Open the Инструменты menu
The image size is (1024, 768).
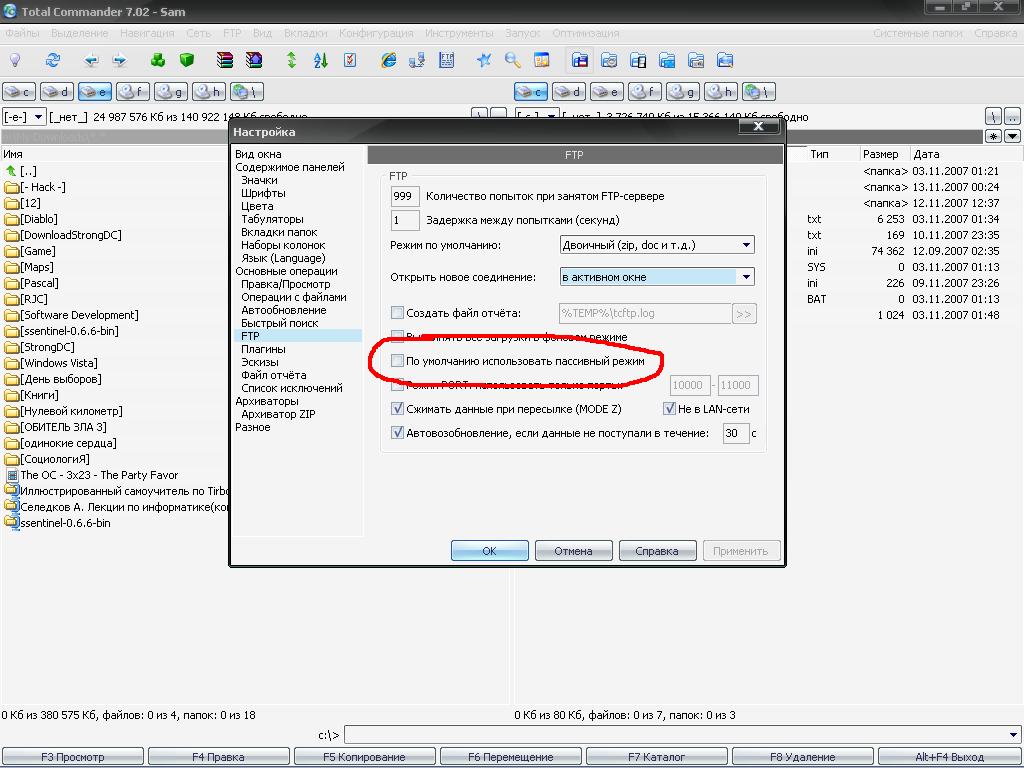pyautogui.click(x=459, y=33)
